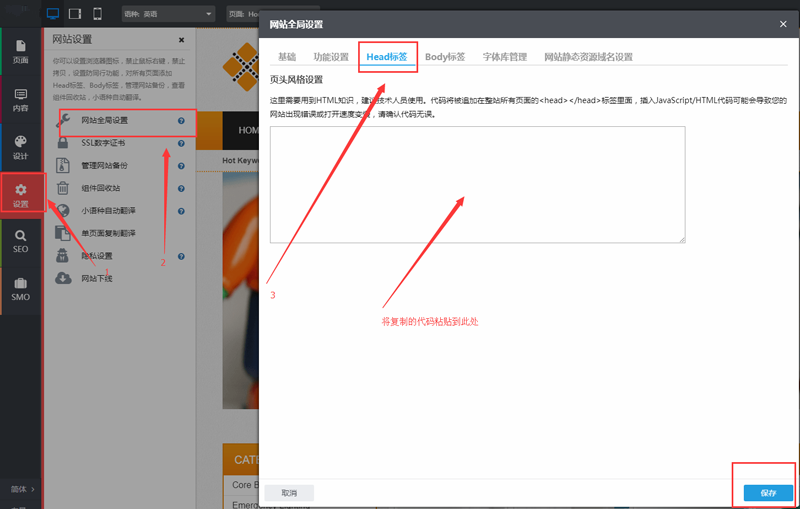Switch to desktop preview mode
Viewport: 800px width, 509px height.
coord(53,14)
